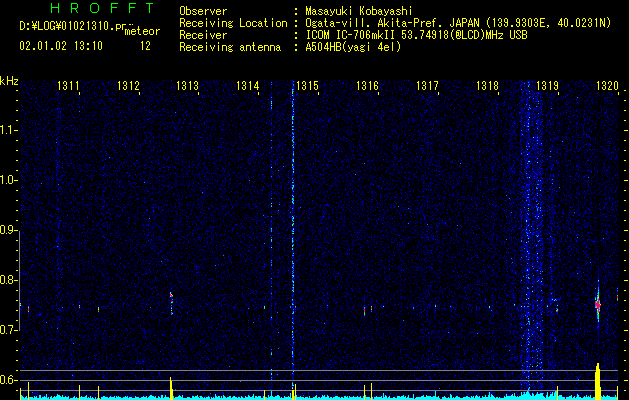
Task: Click the Observer name Masayuki Kobayashi
Action: pos(358,11)
